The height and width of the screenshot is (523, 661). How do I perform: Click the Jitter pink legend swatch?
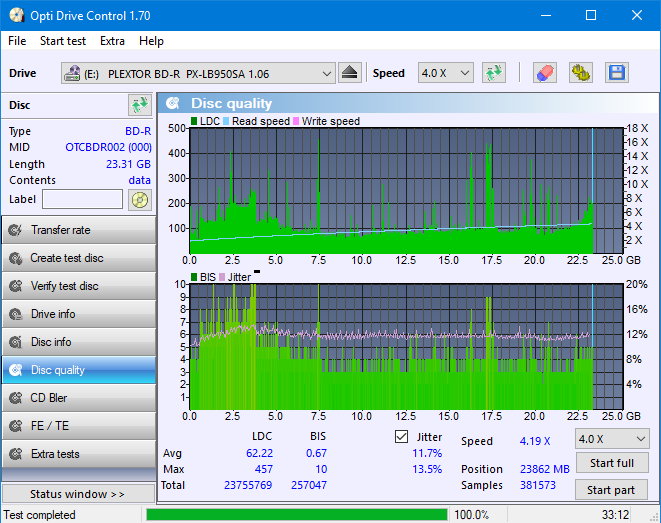click(222, 277)
